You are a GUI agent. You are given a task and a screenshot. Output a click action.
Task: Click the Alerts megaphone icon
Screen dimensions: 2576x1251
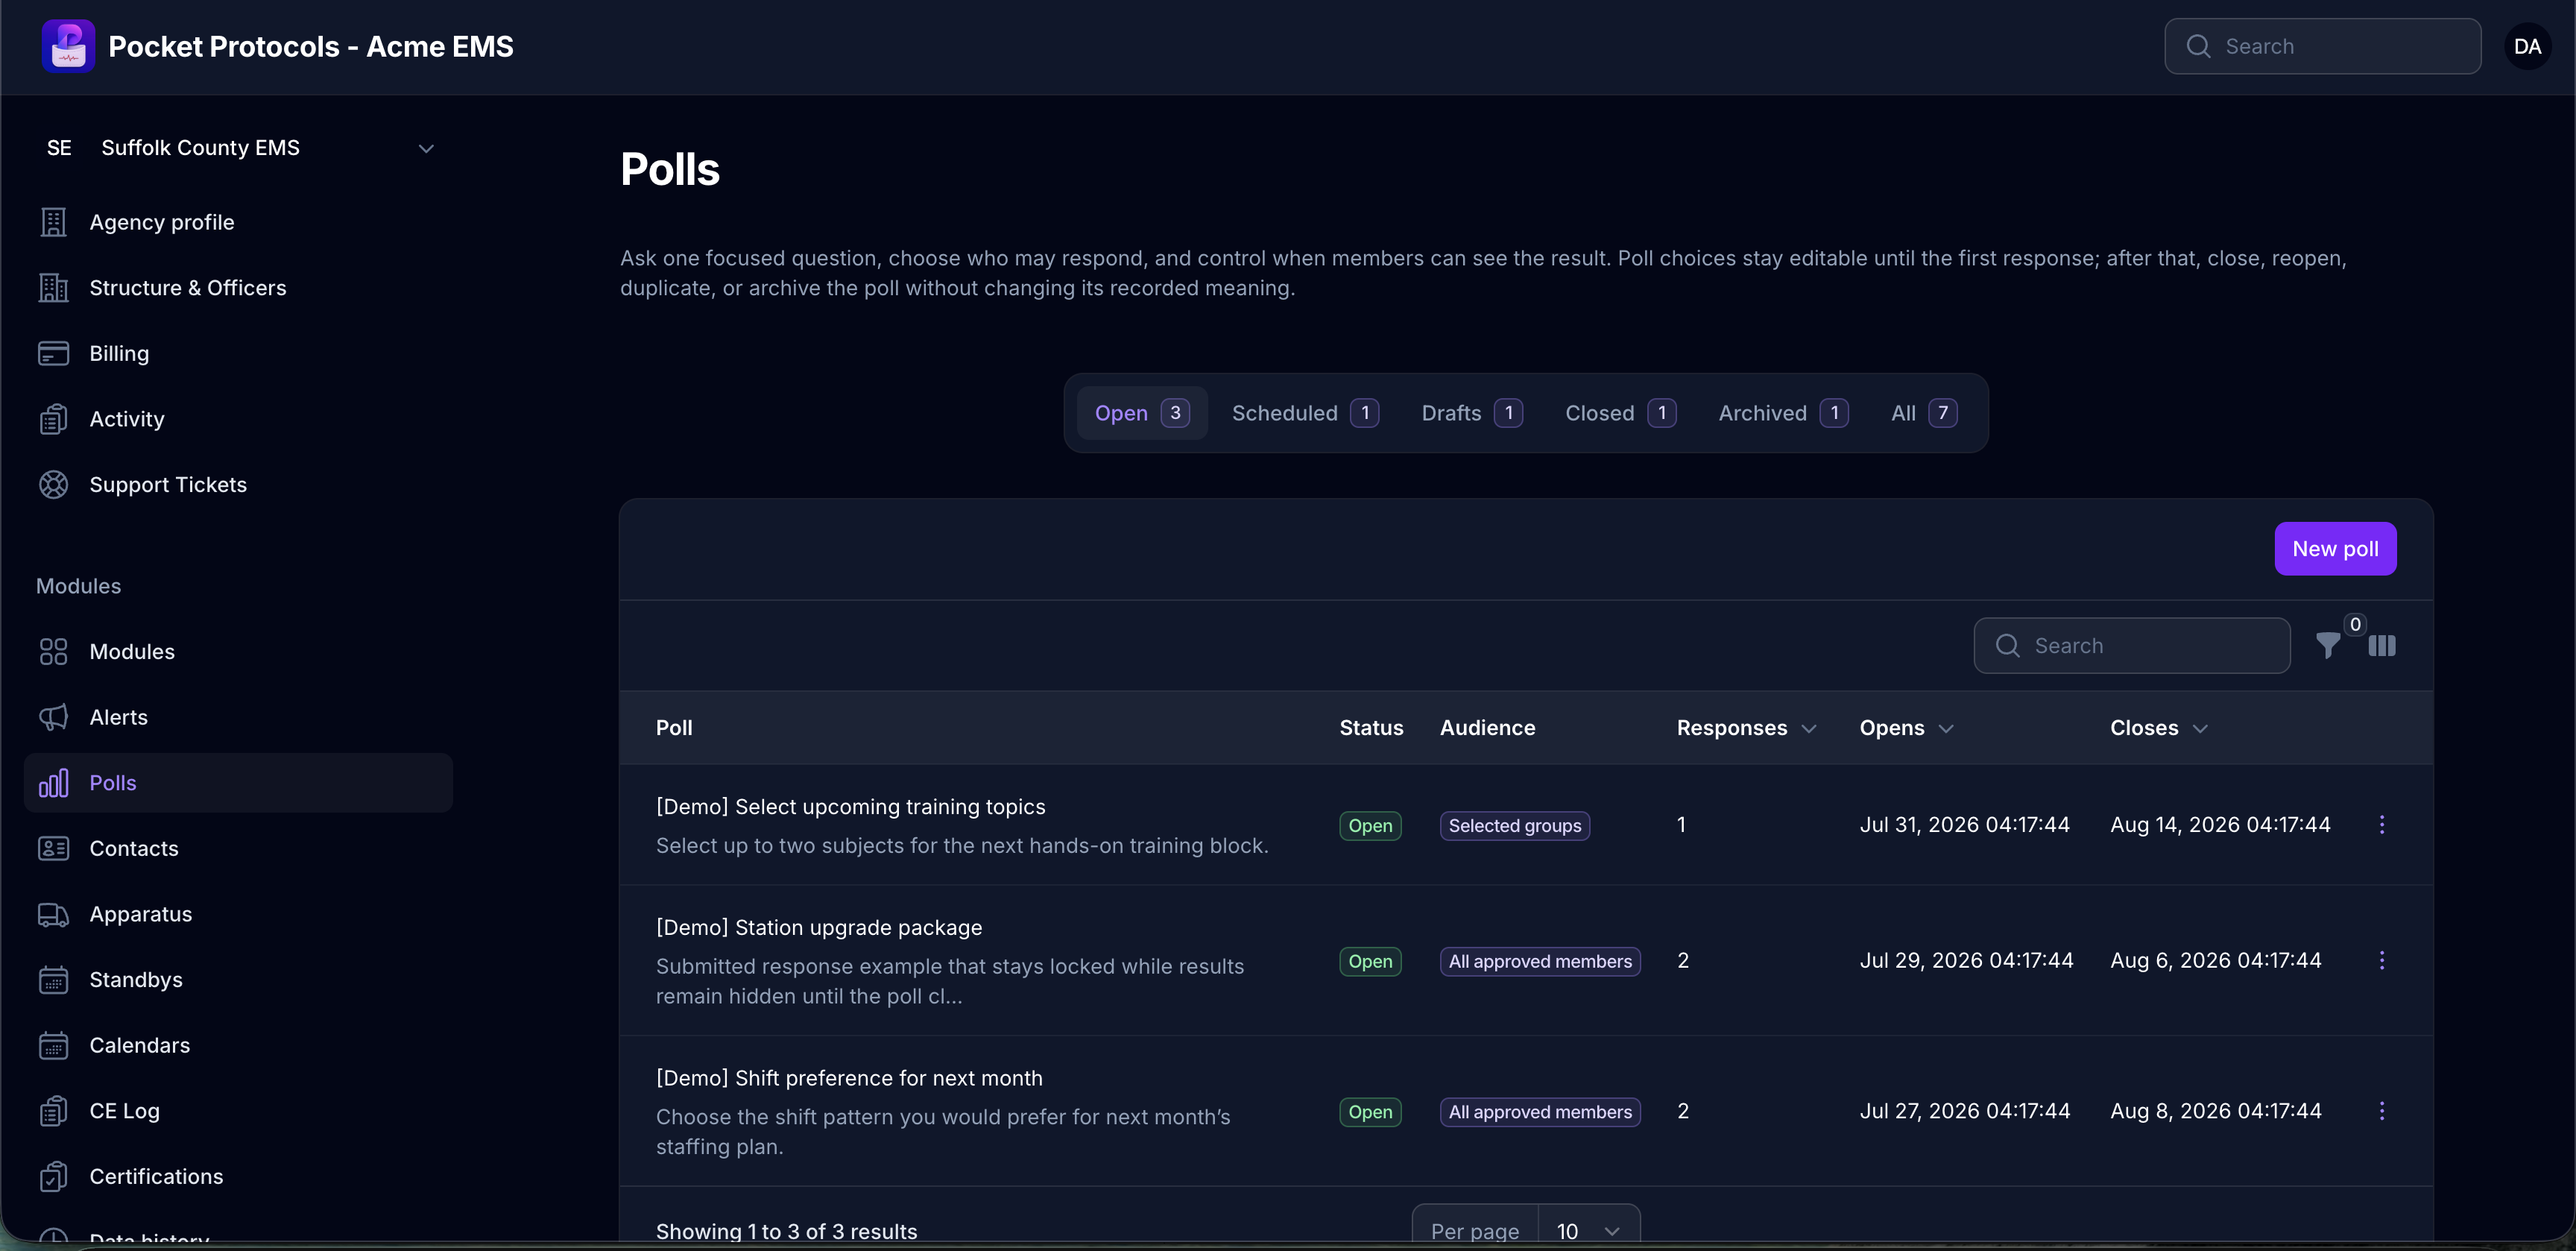click(x=53, y=717)
